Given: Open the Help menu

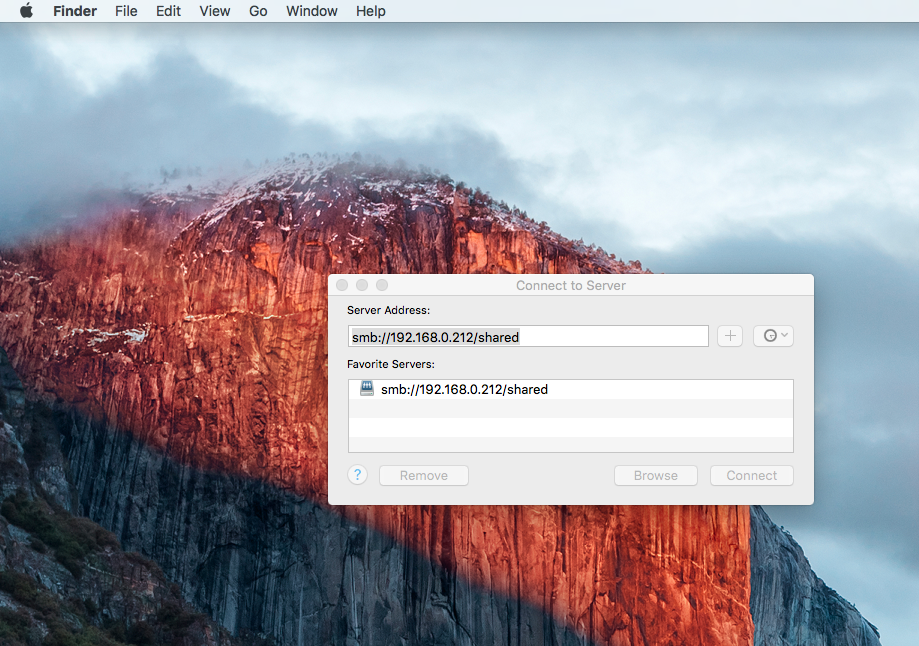Looking at the screenshot, I should (371, 11).
